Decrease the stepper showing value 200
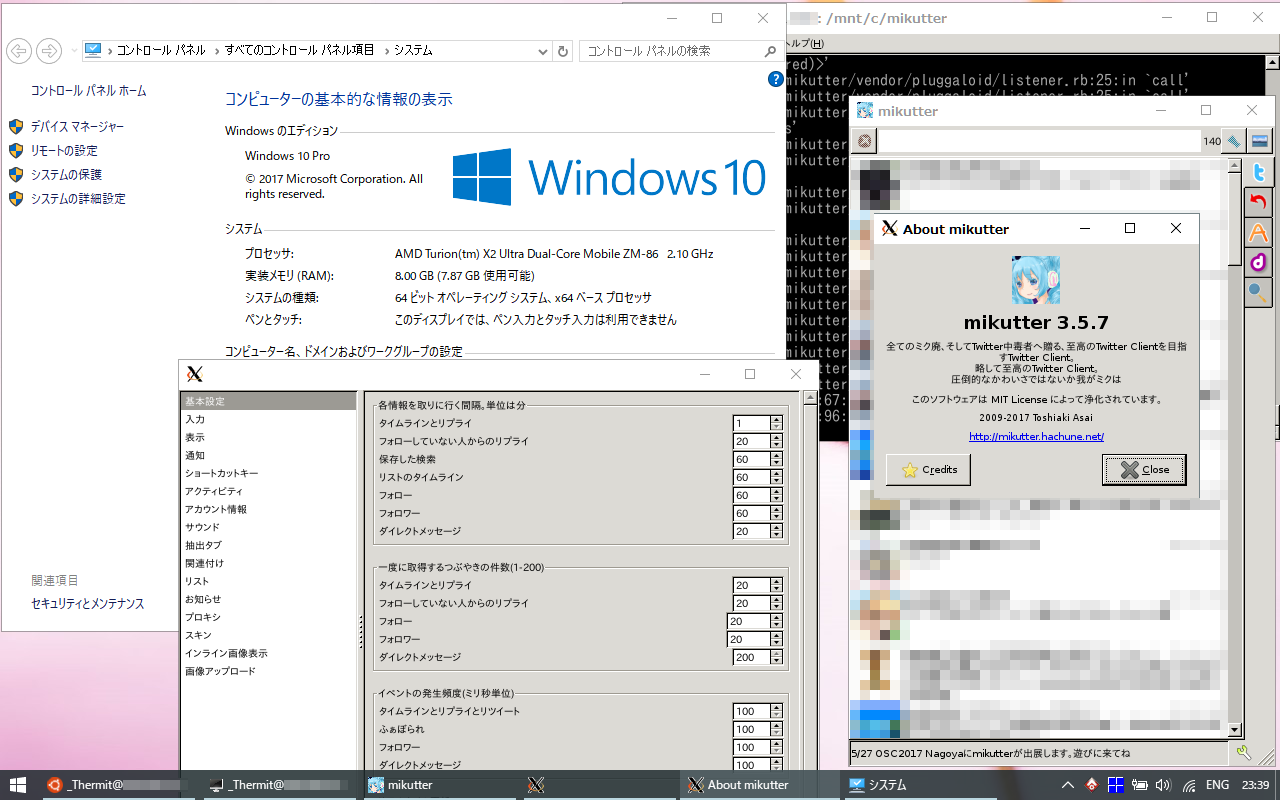 coord(777,662)
